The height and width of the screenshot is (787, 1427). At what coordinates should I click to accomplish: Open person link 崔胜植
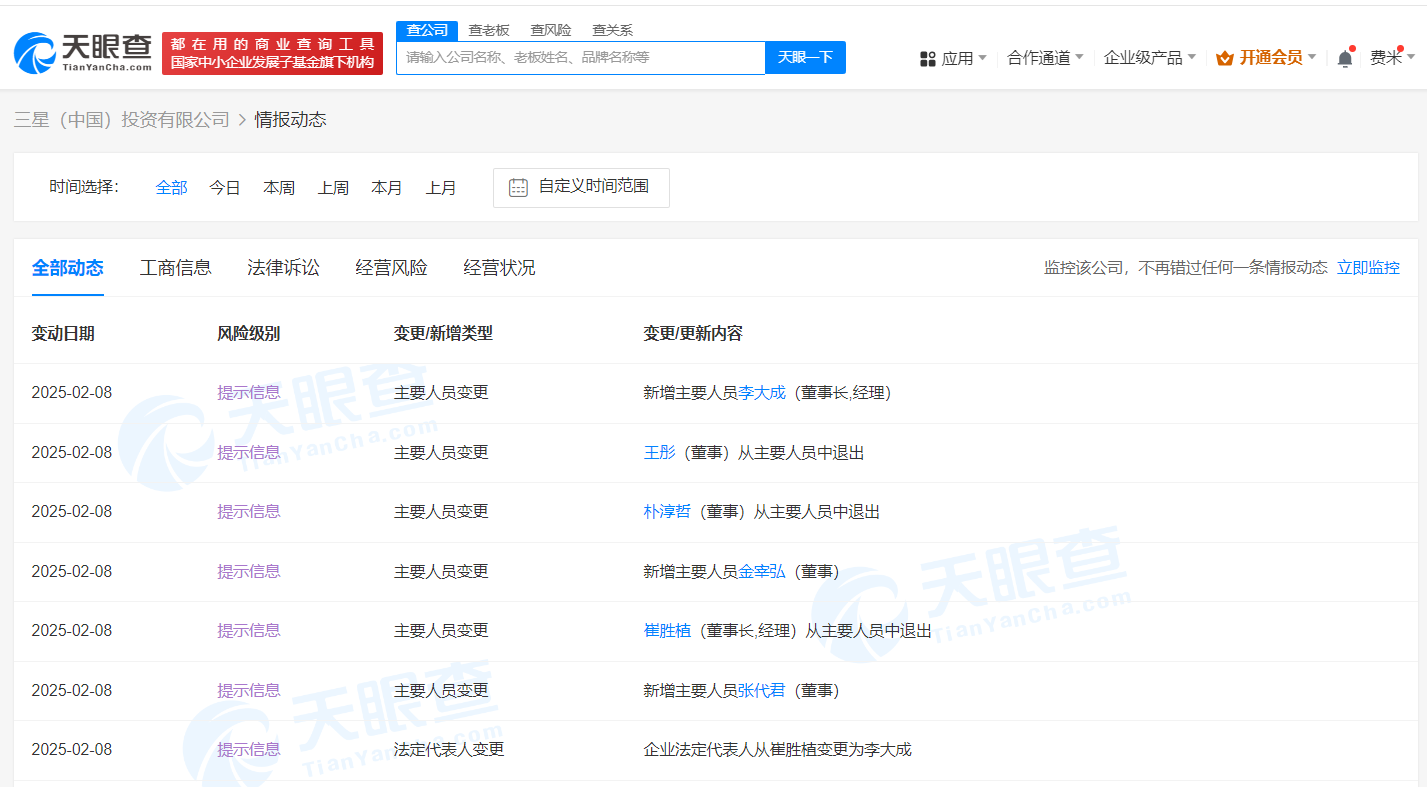coord(667,630)
